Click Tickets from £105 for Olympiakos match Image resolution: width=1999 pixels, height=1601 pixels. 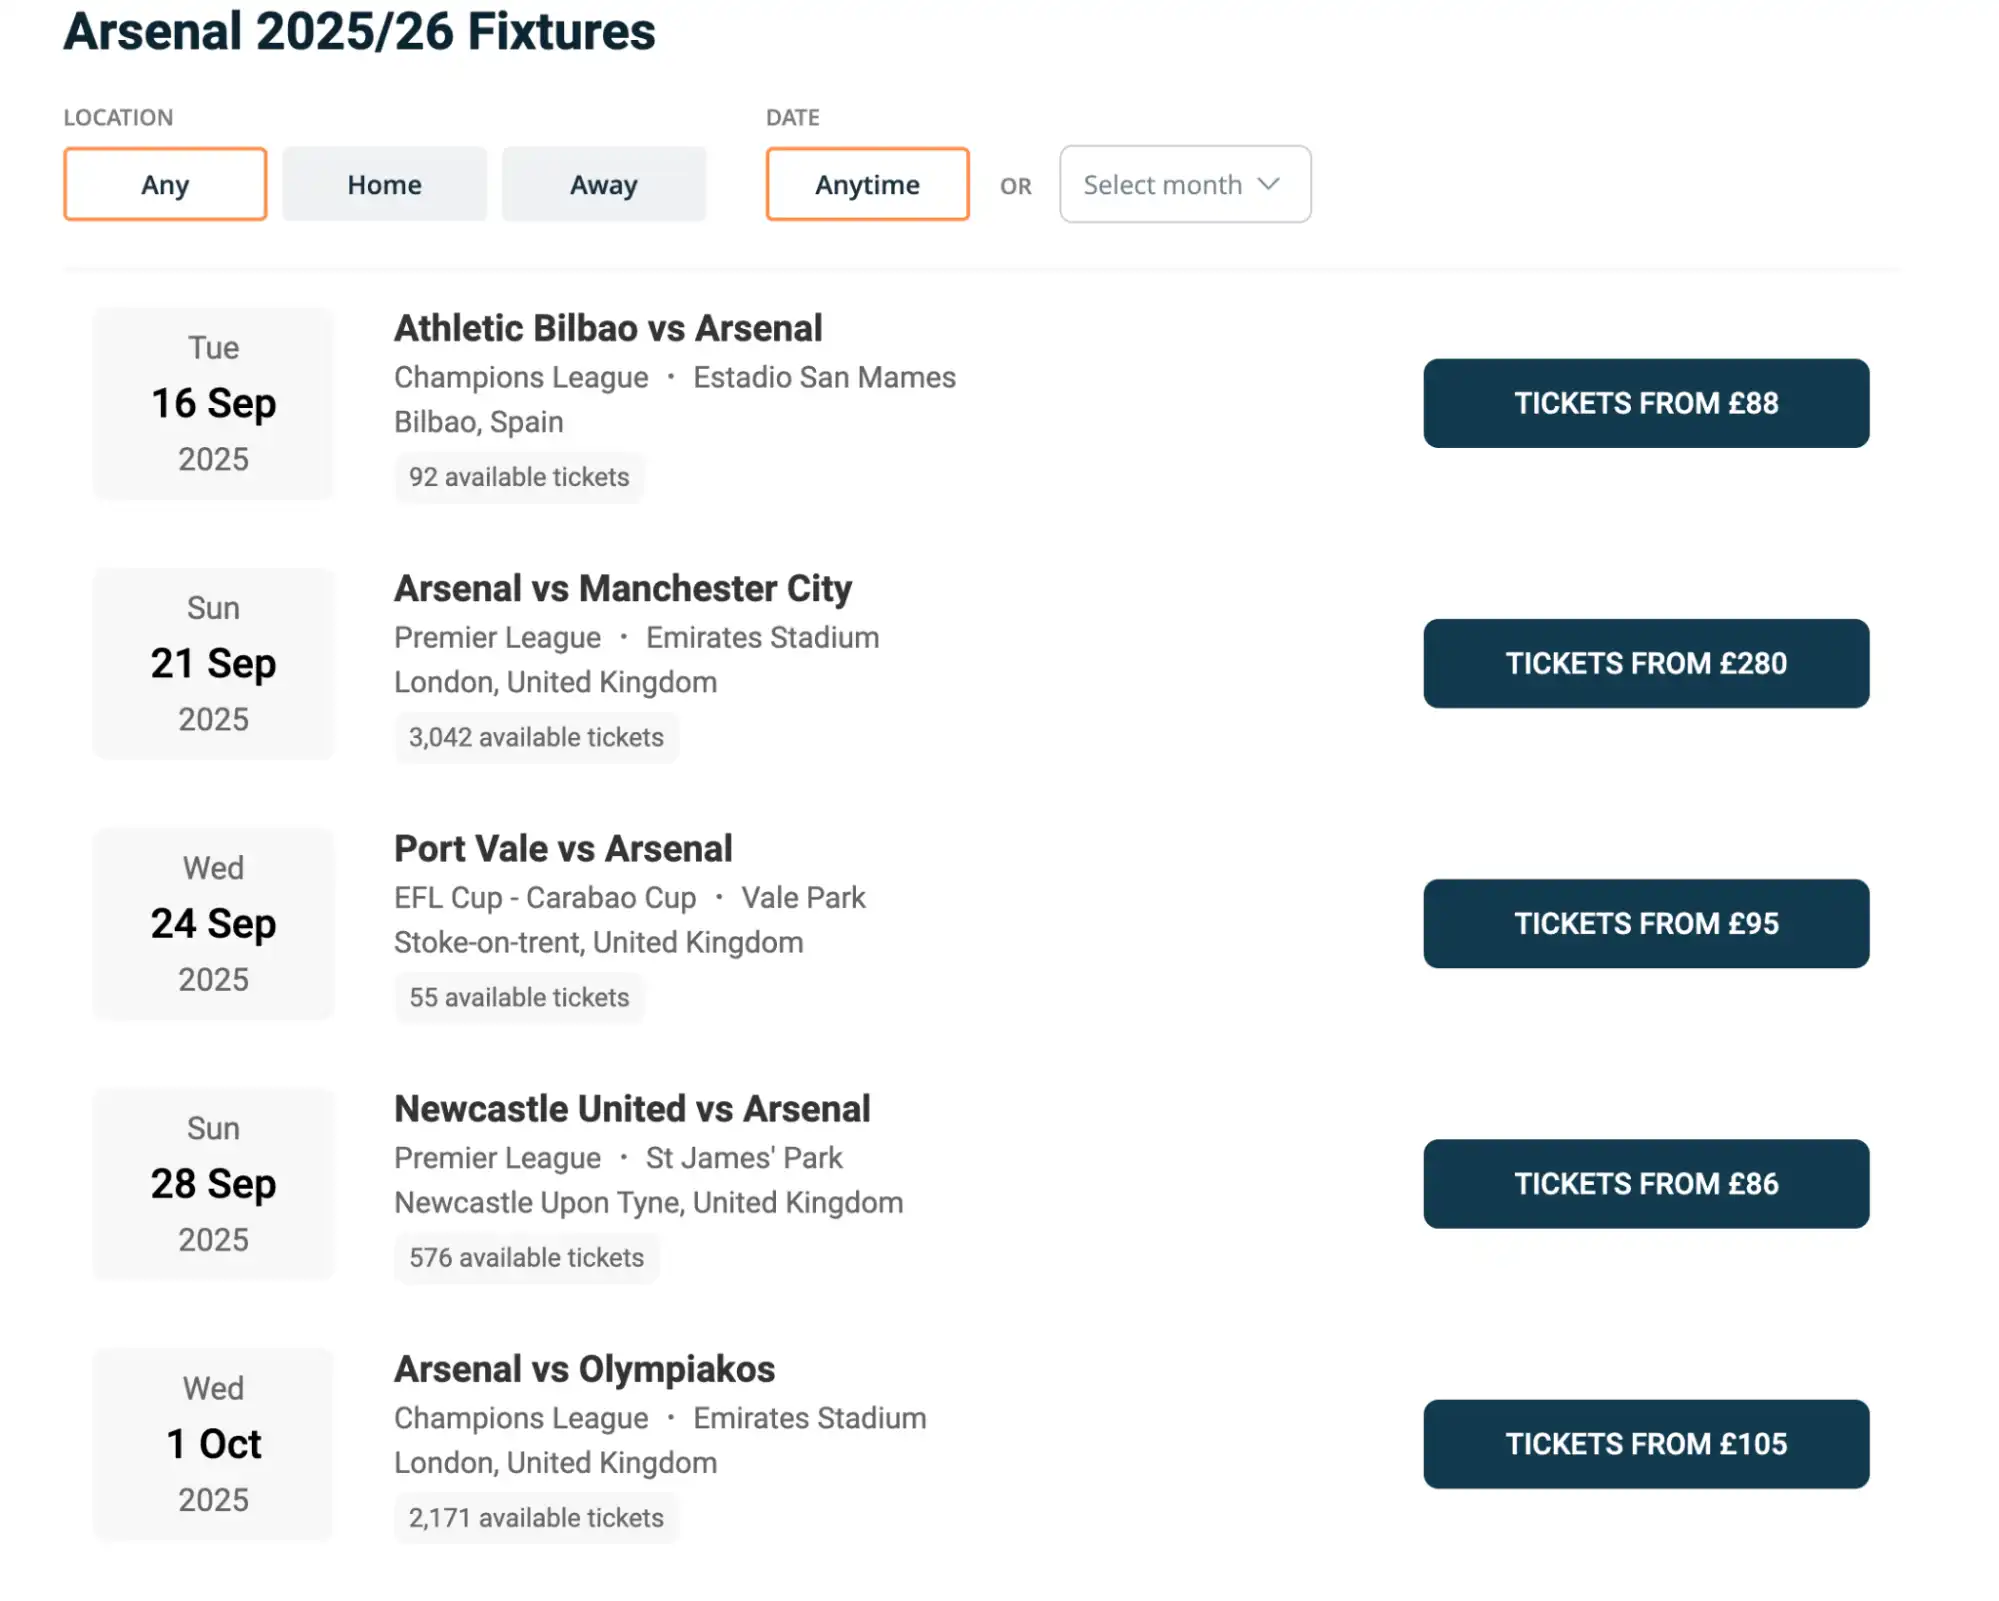(1644, 1444)
